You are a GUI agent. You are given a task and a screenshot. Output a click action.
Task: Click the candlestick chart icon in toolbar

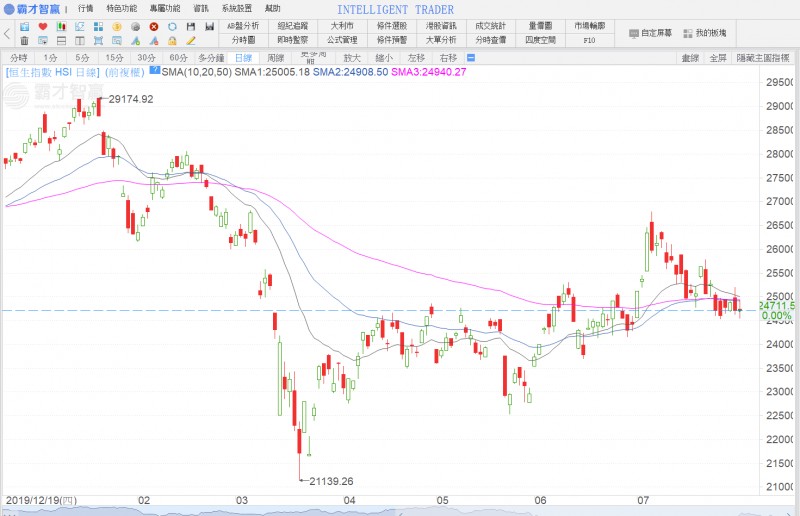62,26
